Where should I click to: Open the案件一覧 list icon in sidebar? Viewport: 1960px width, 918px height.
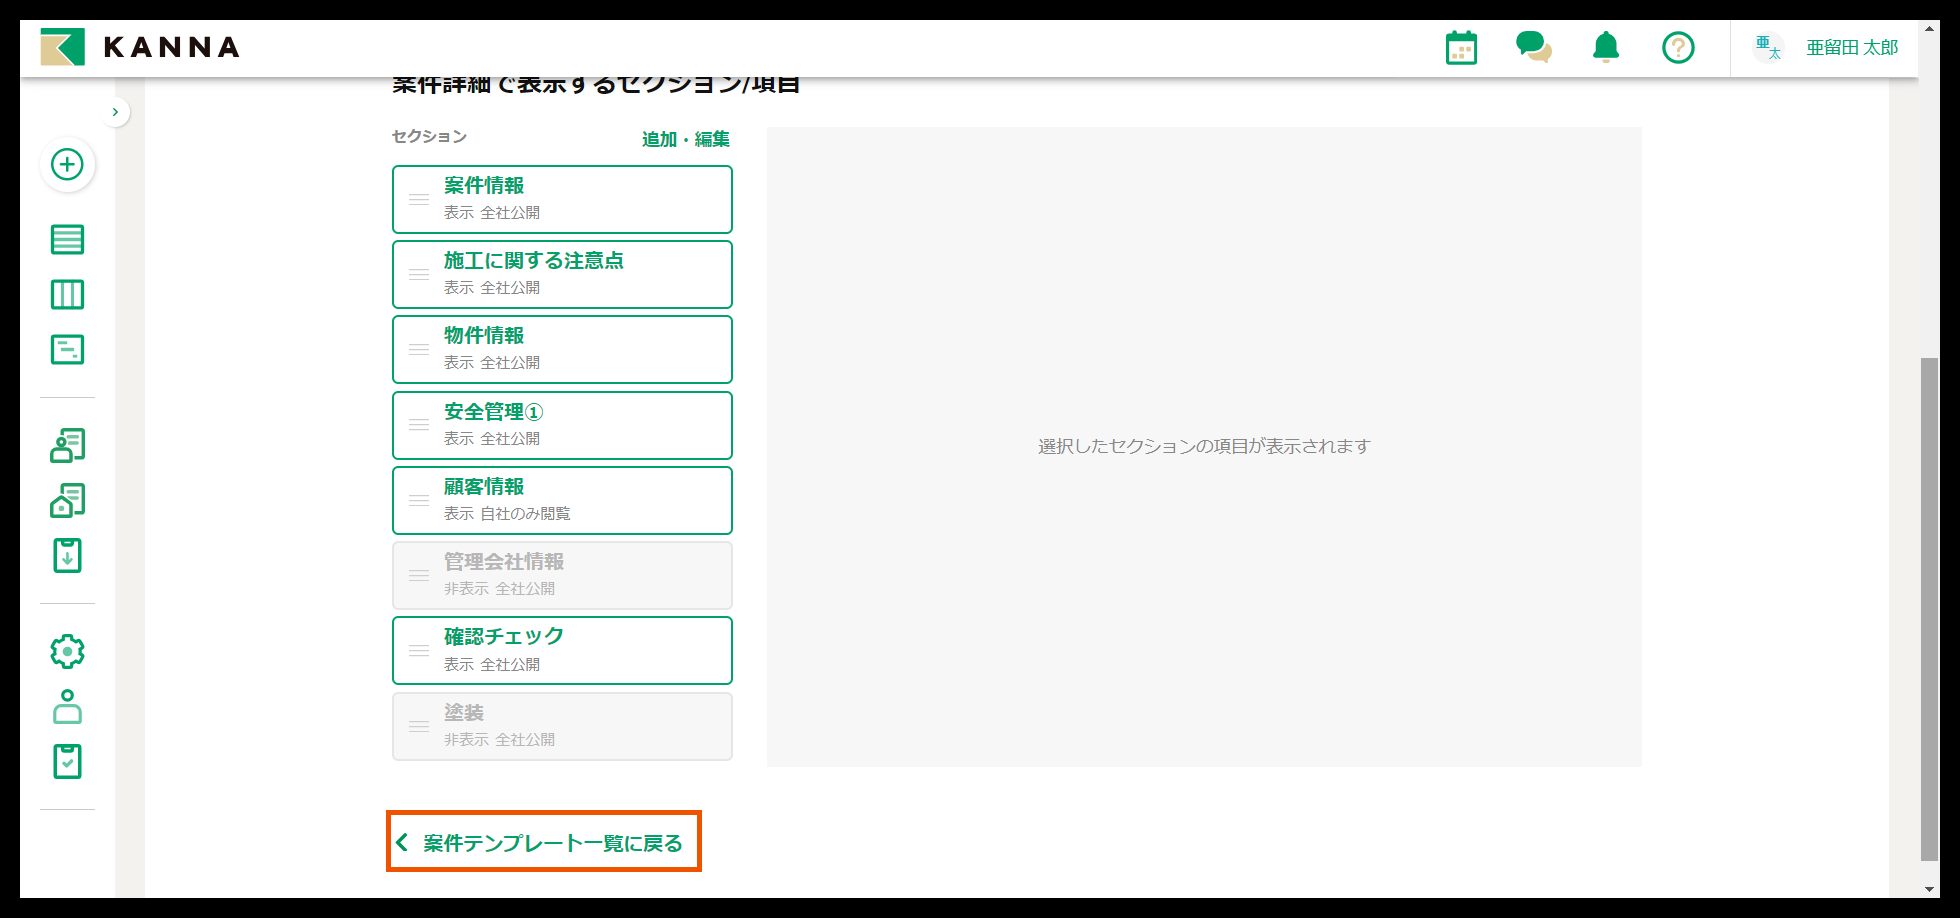66,240
